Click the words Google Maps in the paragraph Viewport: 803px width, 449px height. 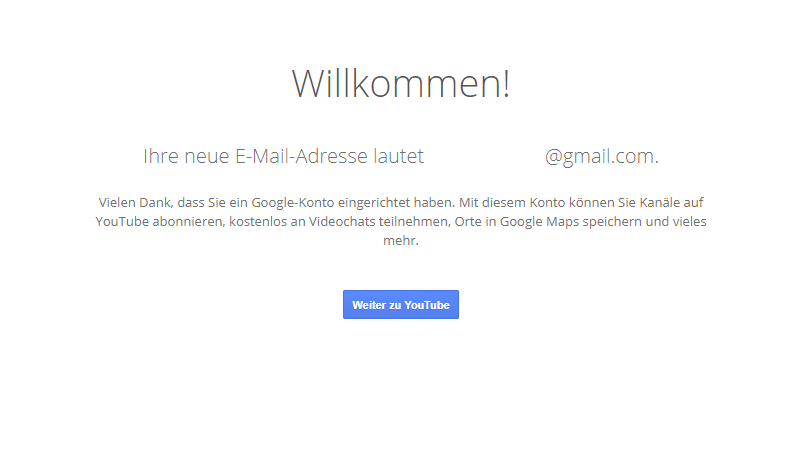point(539,222)
